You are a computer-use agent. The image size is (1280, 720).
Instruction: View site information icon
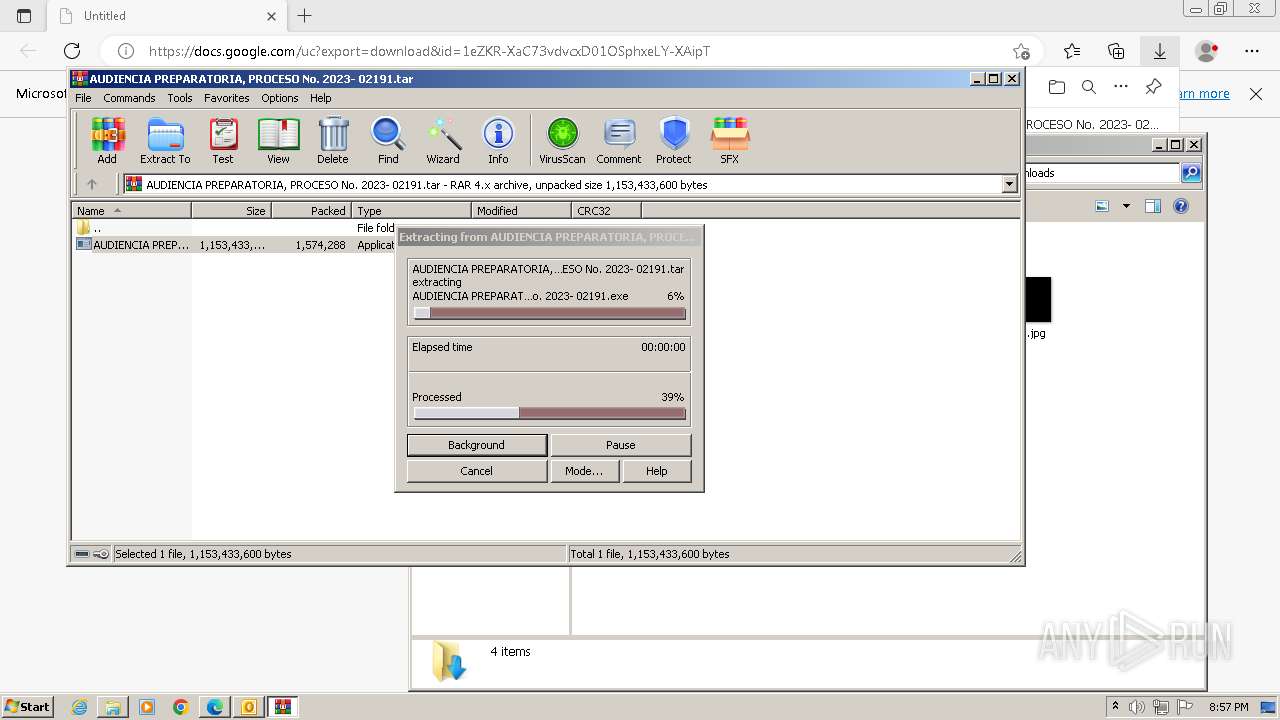tap(126, 51)
